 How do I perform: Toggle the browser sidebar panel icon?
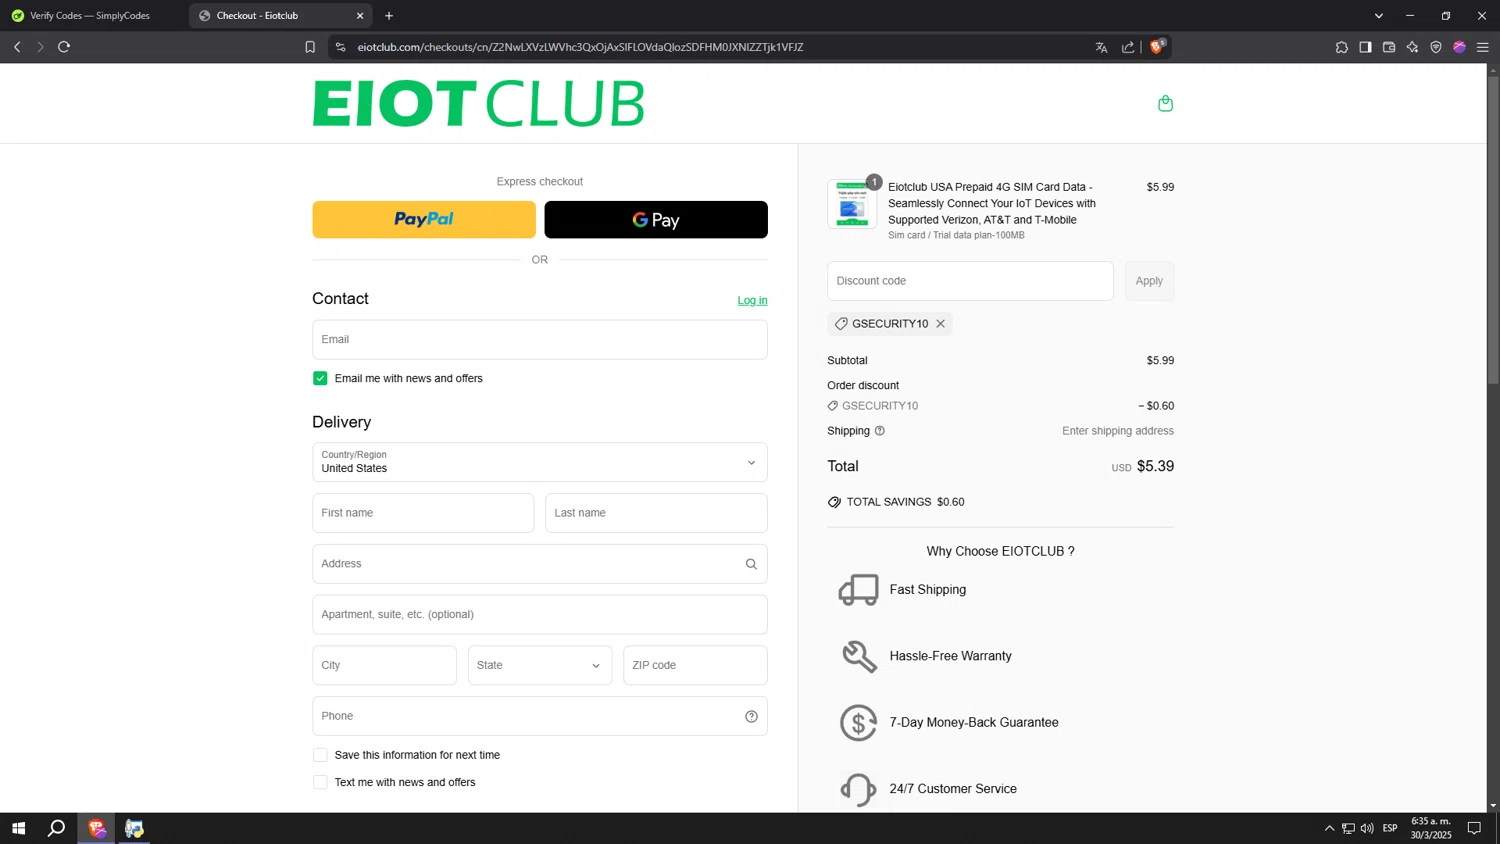coord(1365,47)
